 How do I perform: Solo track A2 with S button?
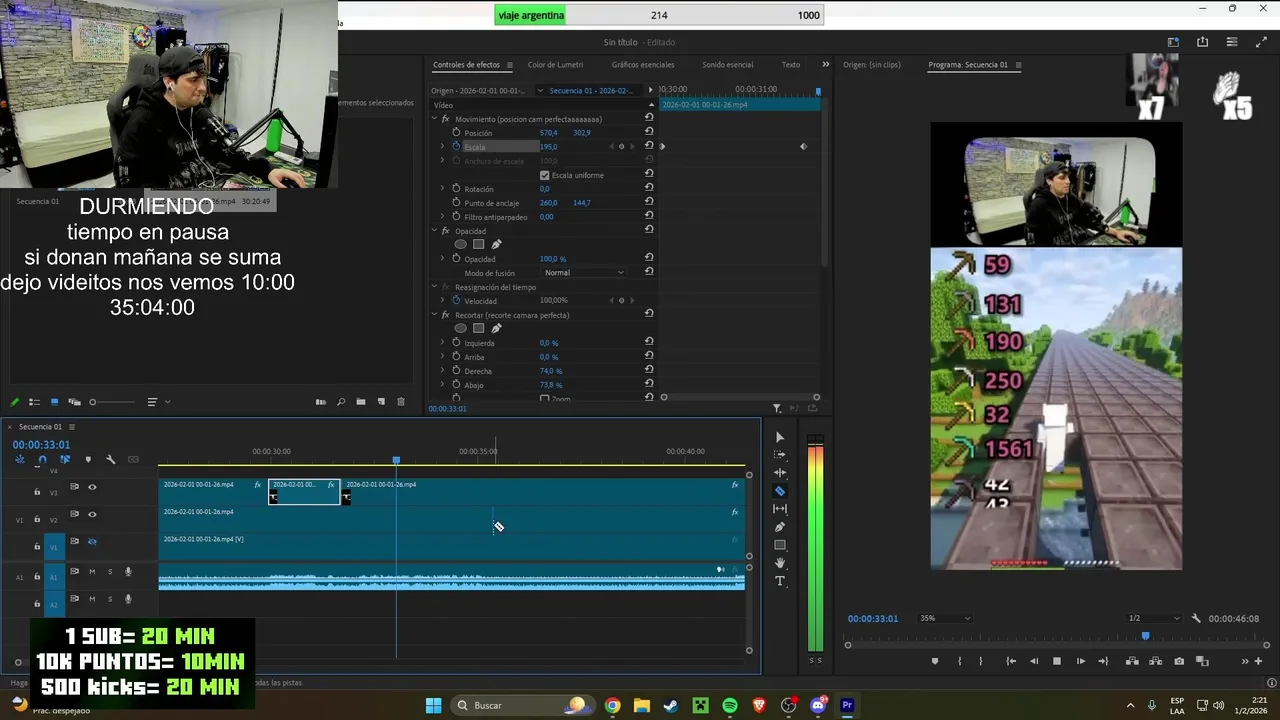110,599
